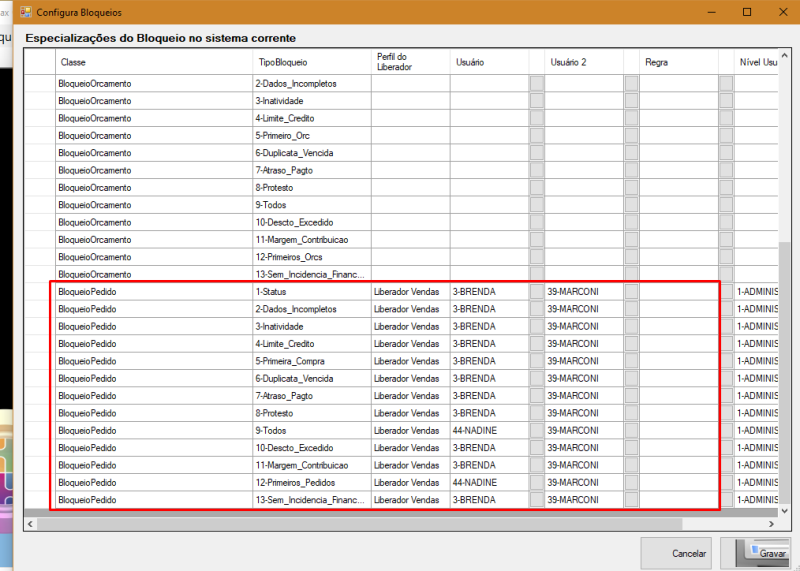Open Usuário 2 lookup button for BloqueioPedido 1-Status

[x=632, y=292]
